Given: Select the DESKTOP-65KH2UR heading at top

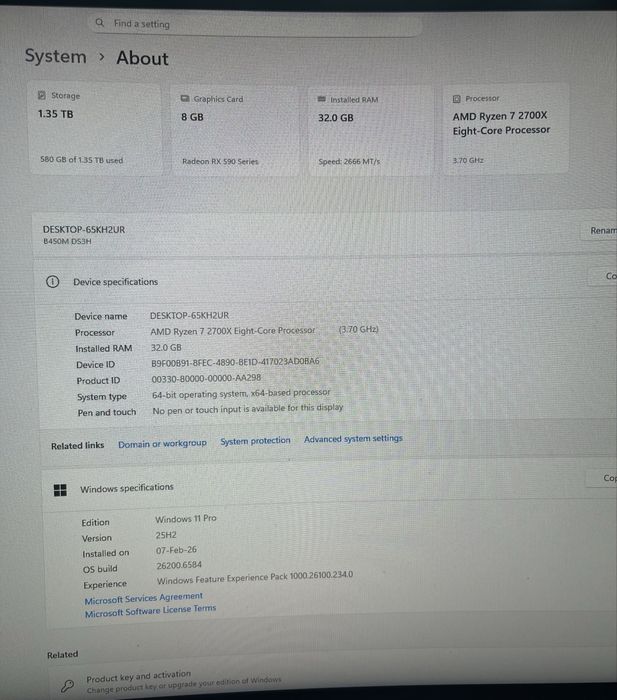Looking at the screenshot, I should coord(84,229).
